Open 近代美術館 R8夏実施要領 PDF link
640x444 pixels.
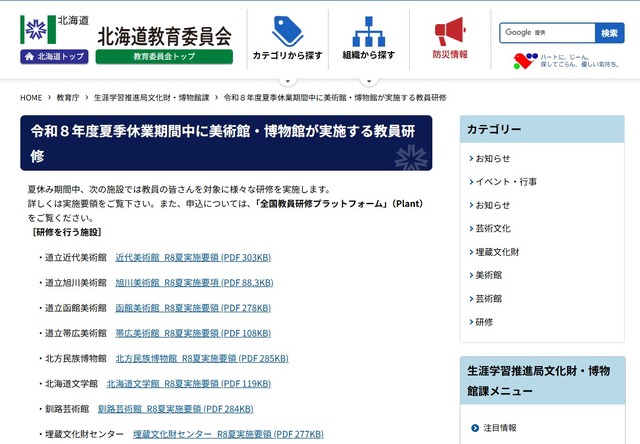pyautogui.click(x=193, y=258)
